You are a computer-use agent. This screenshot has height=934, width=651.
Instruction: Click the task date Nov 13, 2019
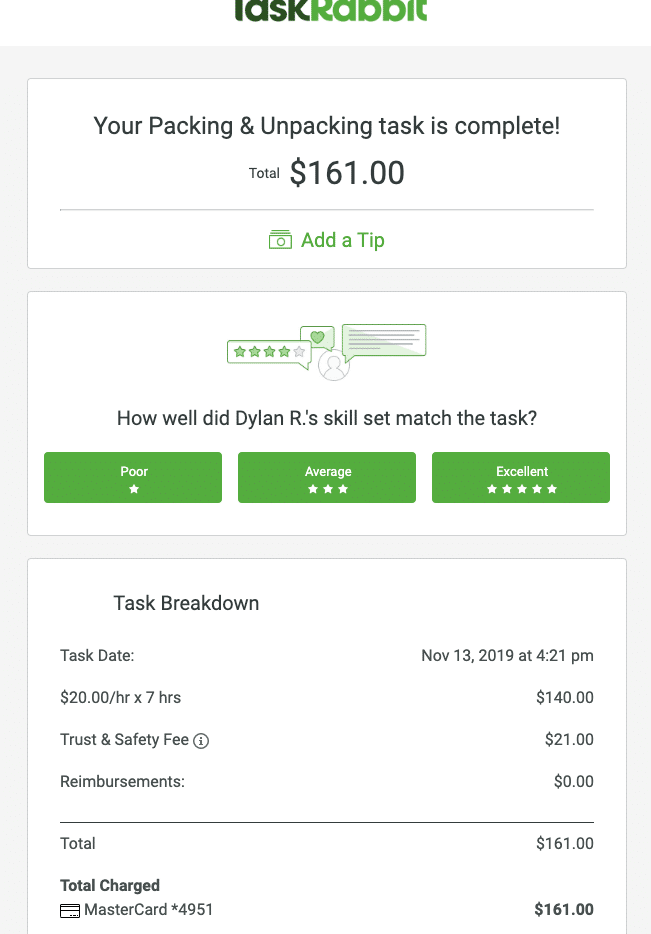tap(507, 656)
